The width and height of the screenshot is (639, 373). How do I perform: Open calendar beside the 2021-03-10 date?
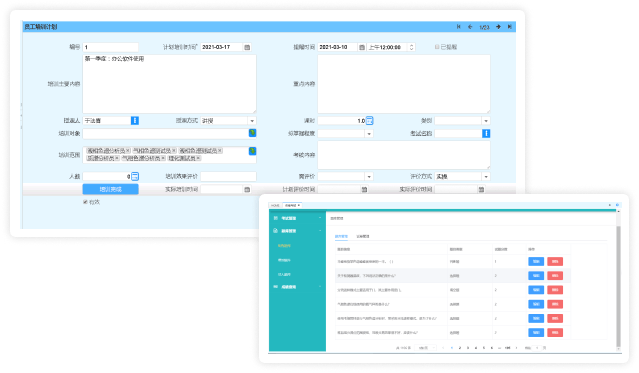[x=362, y=47]
